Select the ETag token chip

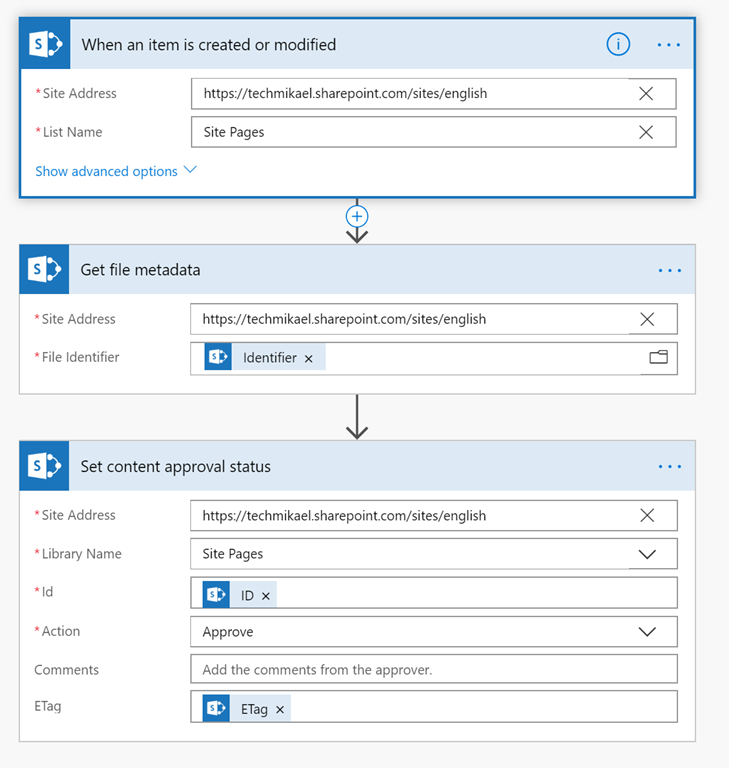point(247,708)
